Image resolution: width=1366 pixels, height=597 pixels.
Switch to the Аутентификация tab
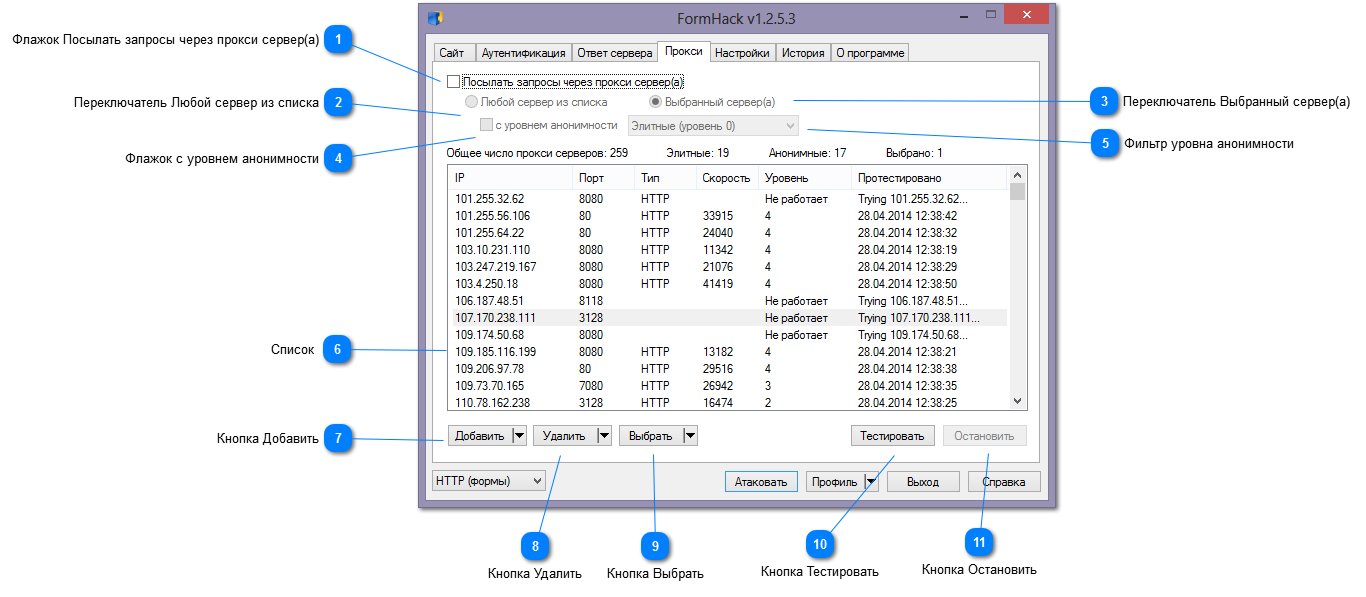[523, 53]
